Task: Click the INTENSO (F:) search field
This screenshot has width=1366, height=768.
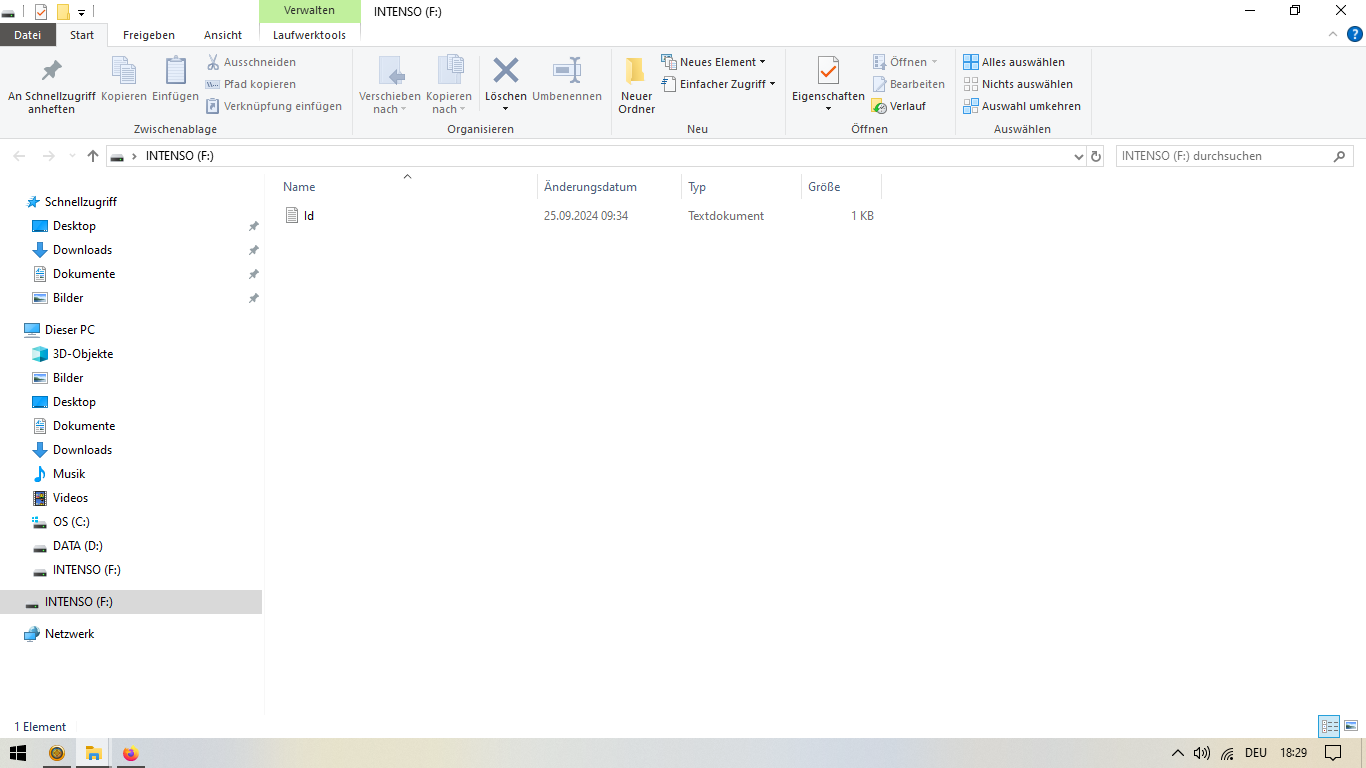Action: click(x=1224, y=156)
